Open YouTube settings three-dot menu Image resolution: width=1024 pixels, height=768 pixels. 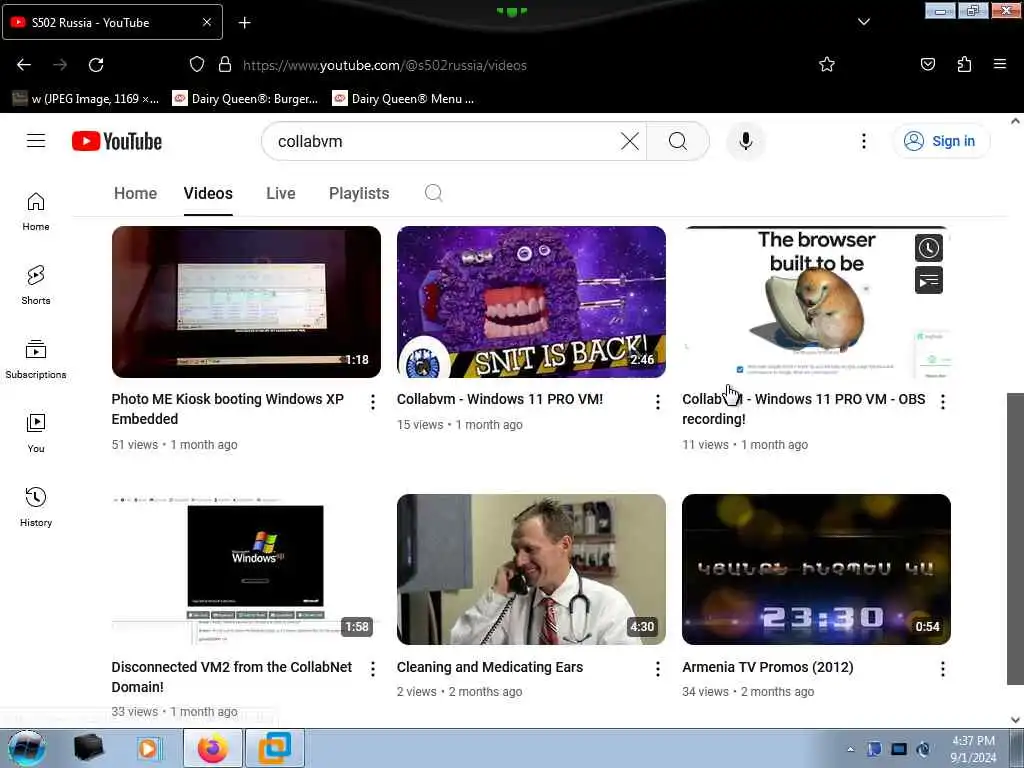coord(863,141)
